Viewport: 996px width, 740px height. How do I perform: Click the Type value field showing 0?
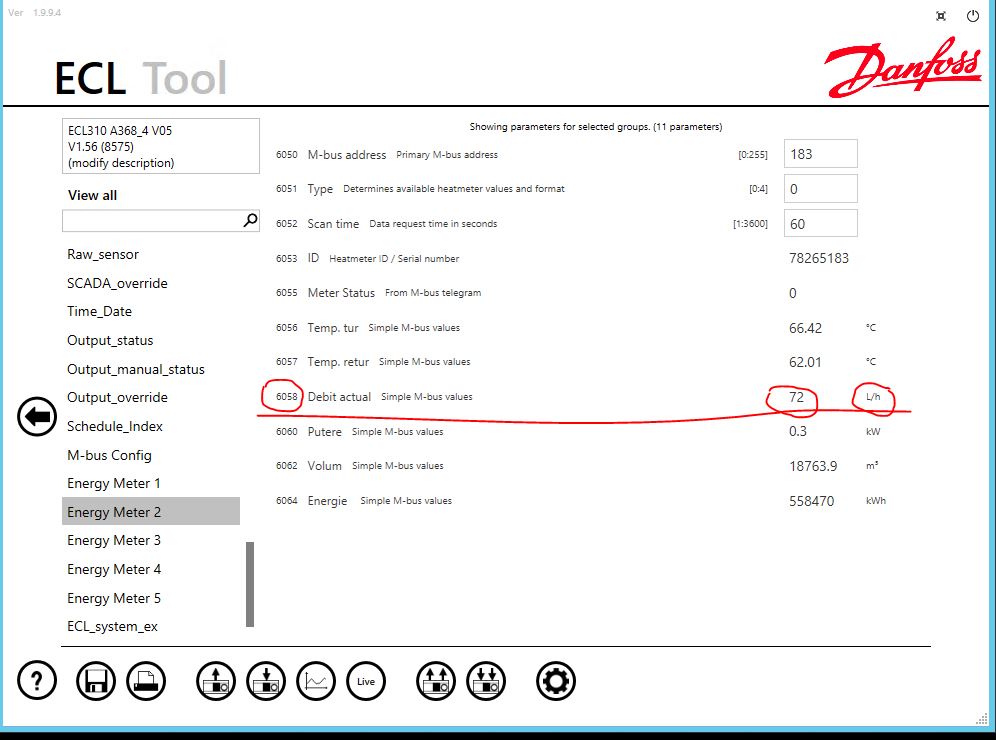point(821,189)
